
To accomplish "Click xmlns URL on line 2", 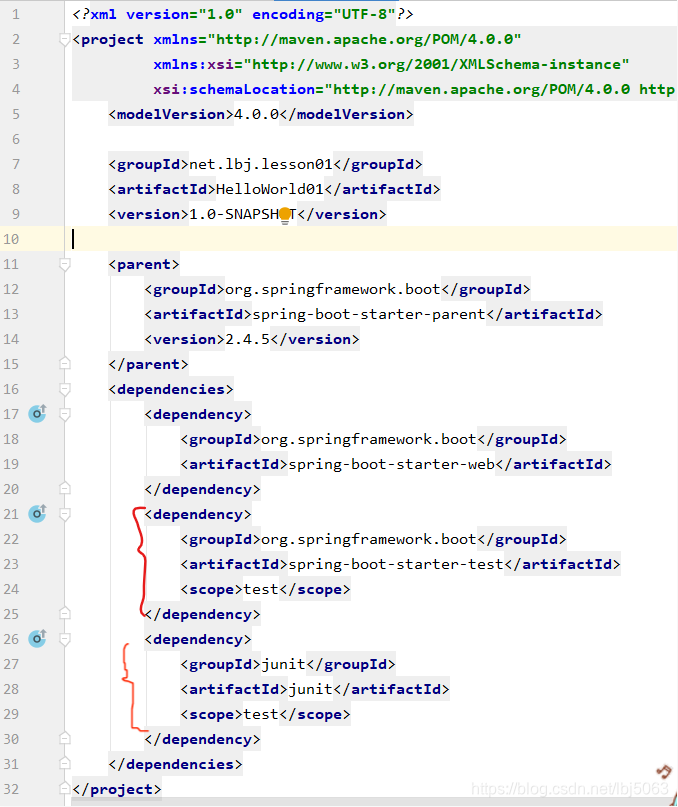I will [364, 40].
